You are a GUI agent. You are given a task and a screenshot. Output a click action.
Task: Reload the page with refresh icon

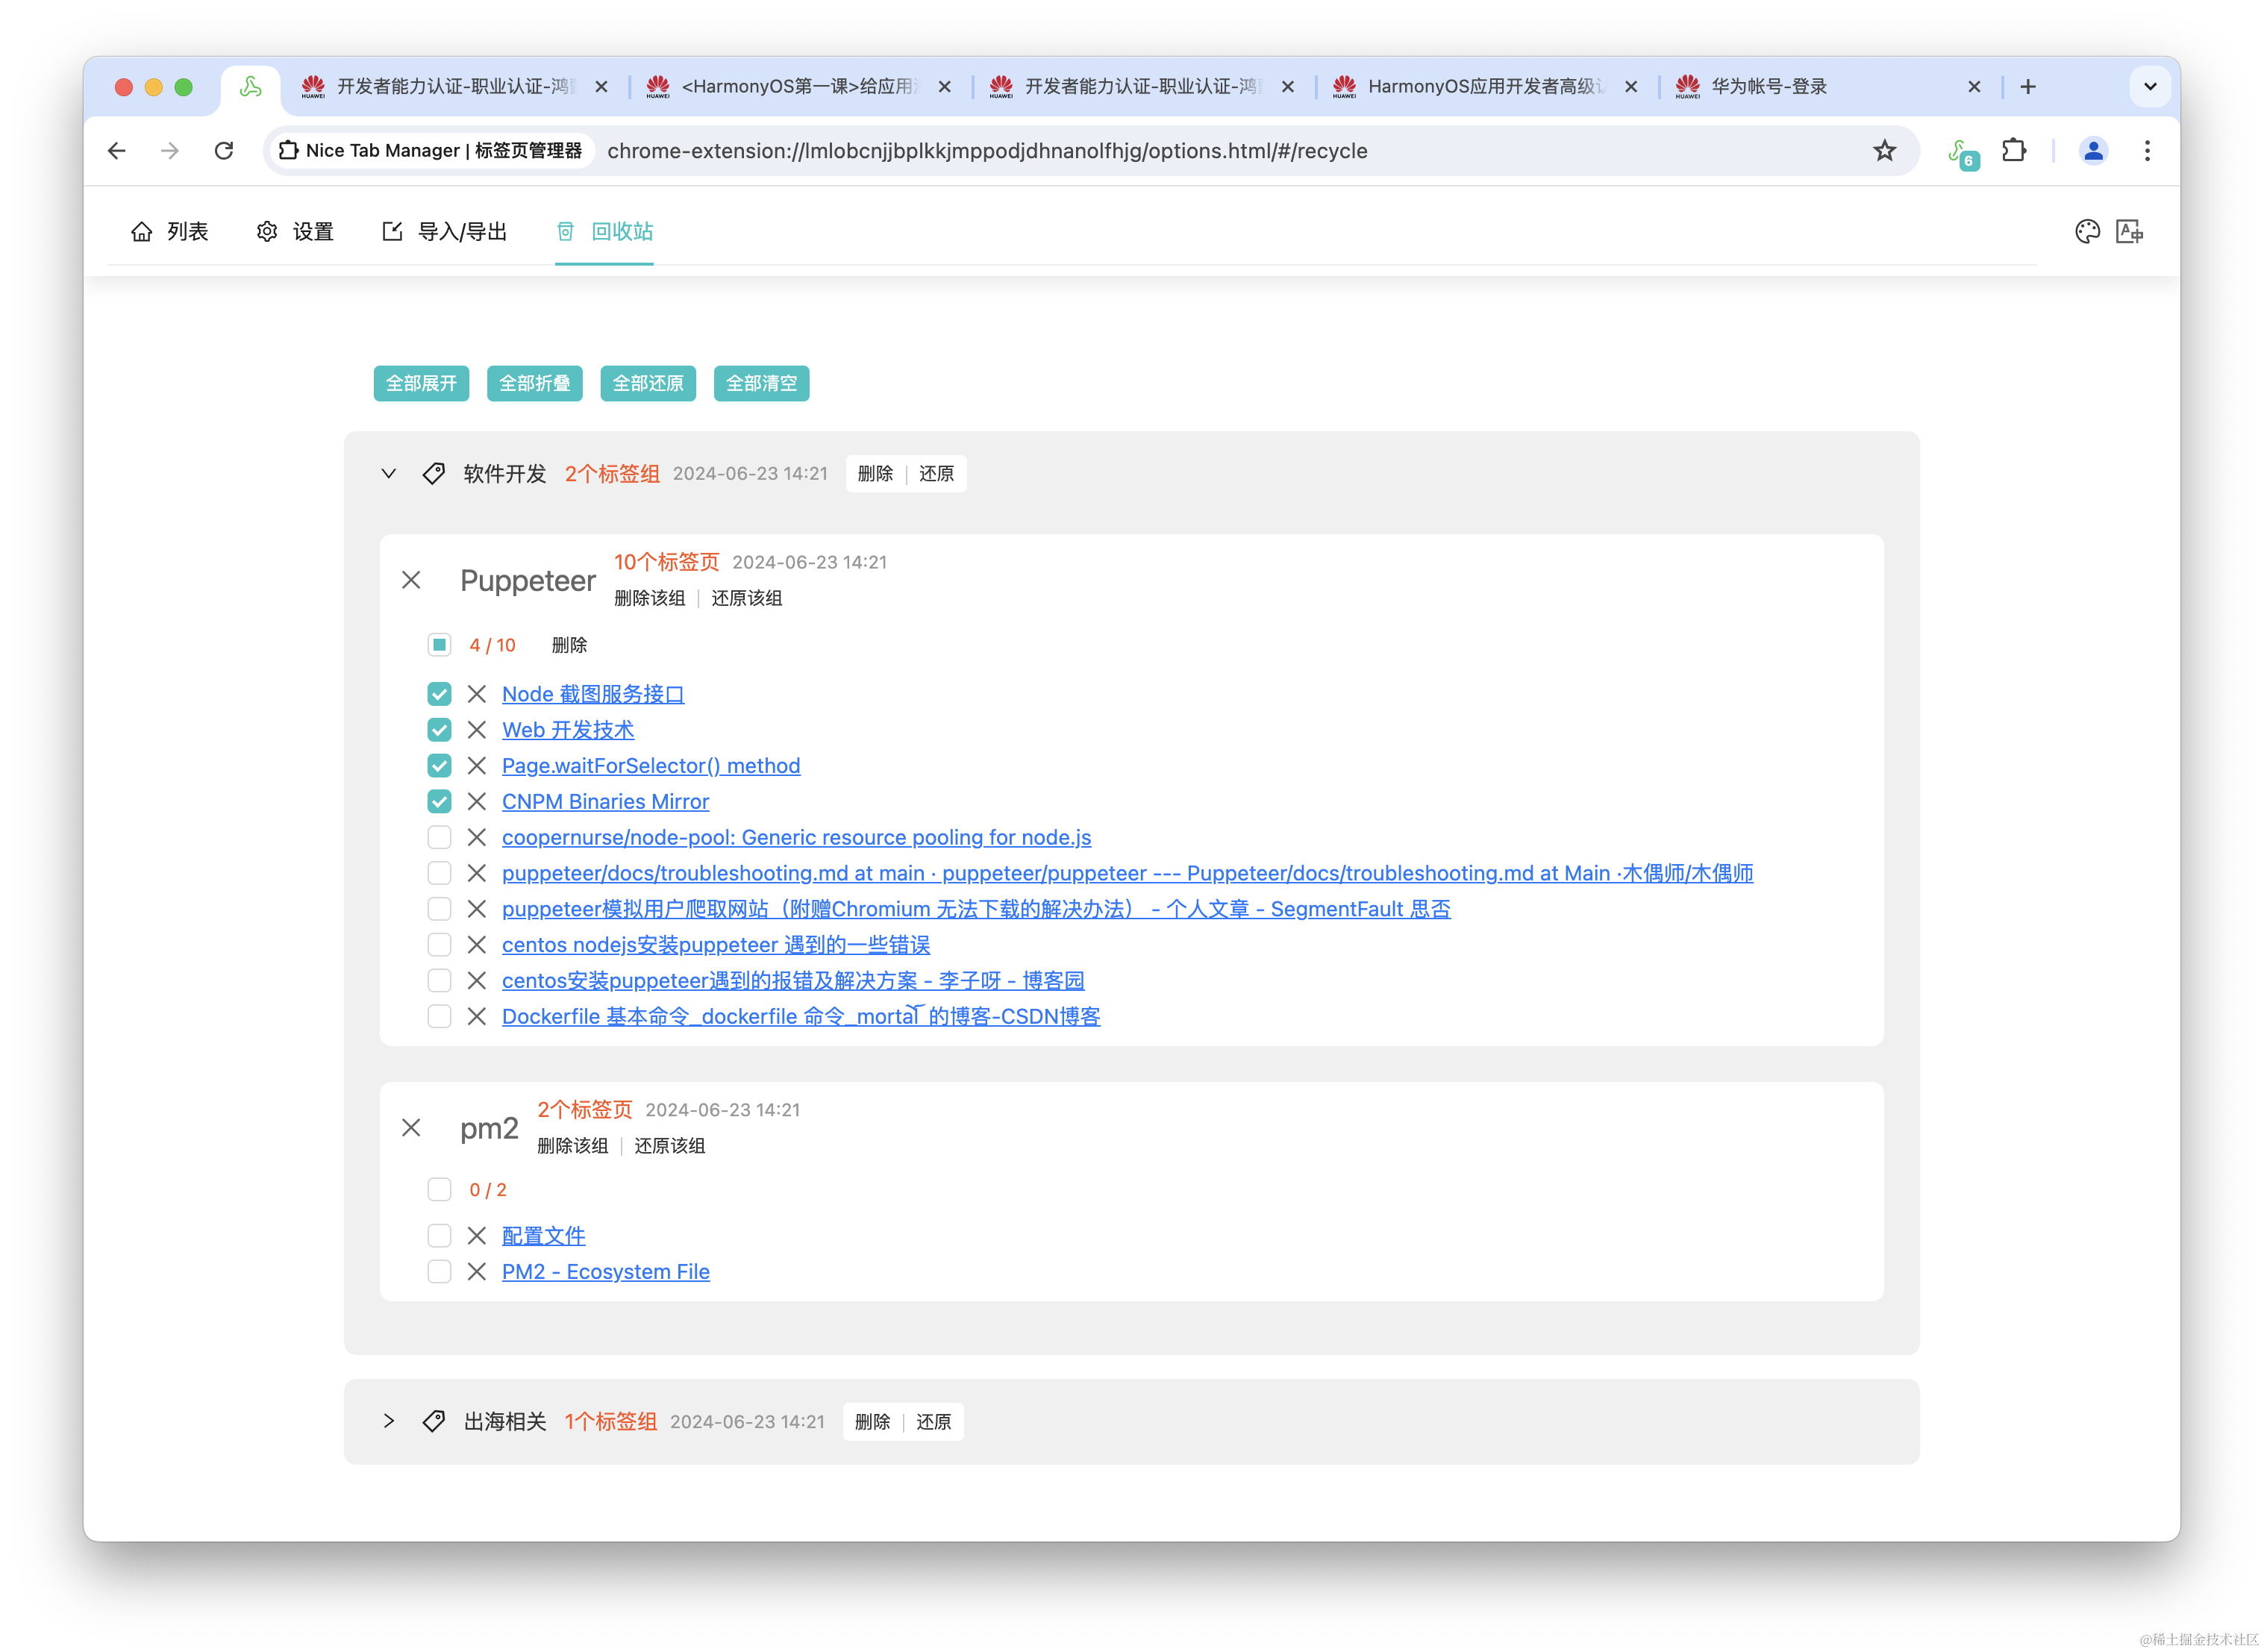tap(224, 151)
